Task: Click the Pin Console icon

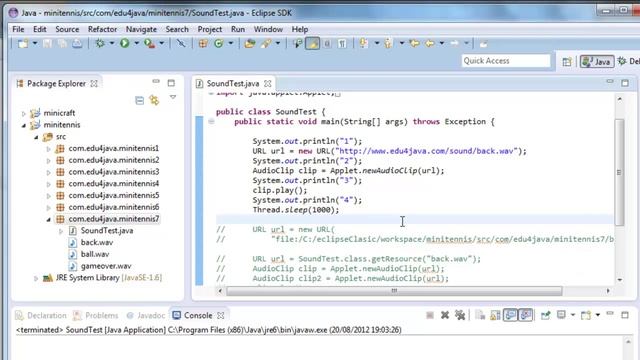Action: click(545, 315)
